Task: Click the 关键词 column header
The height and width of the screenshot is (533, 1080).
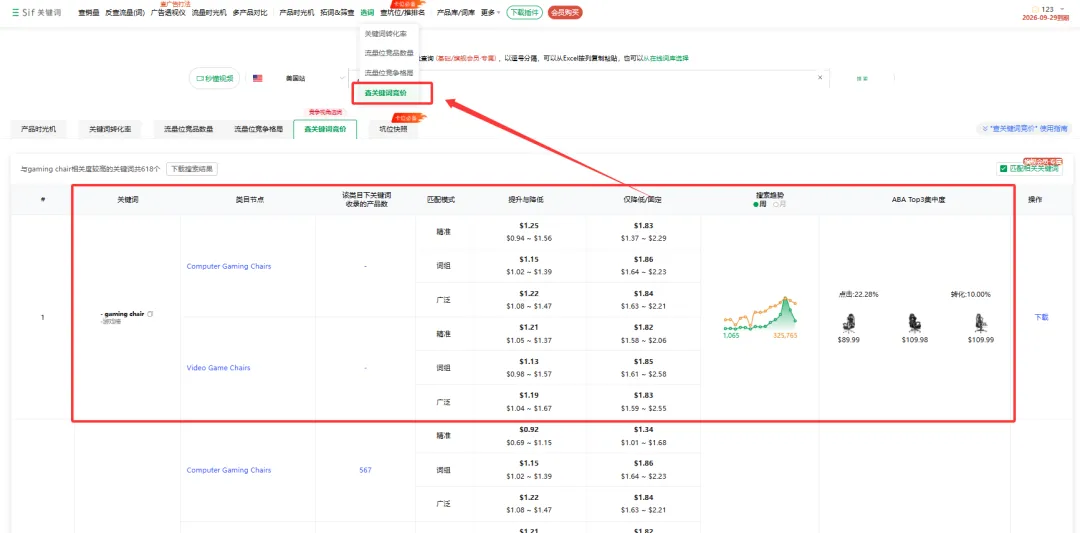Action: (127, 200)
